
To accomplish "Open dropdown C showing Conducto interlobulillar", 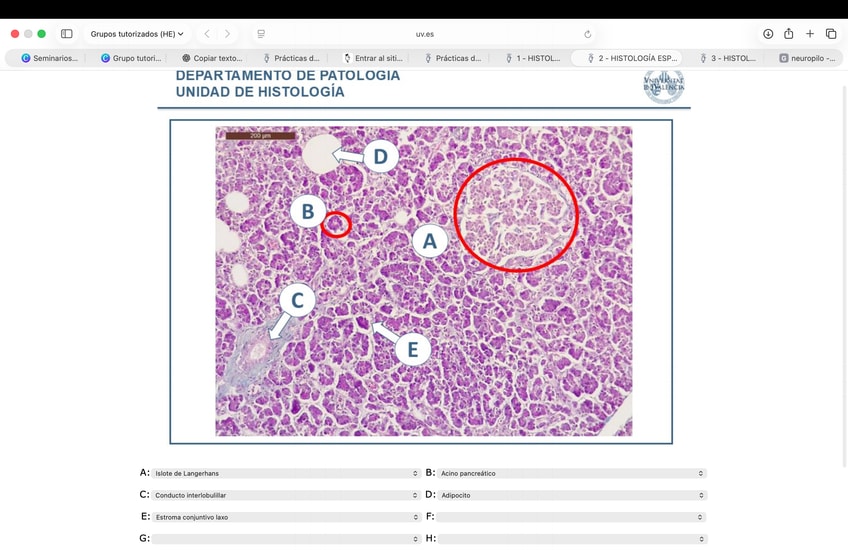I will 286,495.
